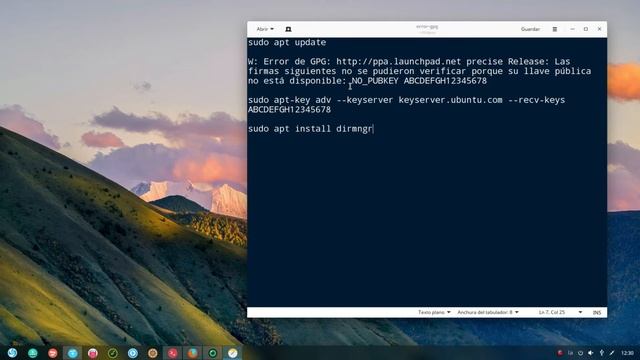The image size is (640, 360).
Task: Open the dropdown arrow next to line/column indicator
Action: 580,312
